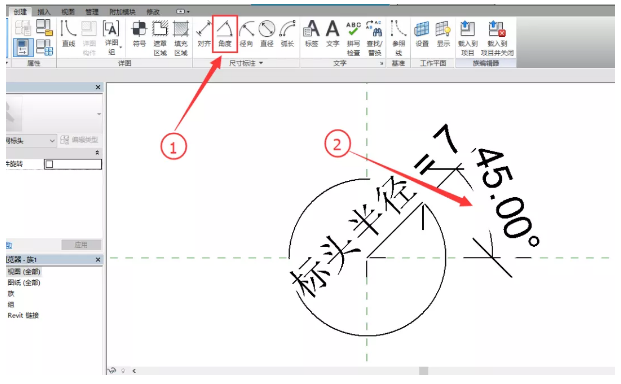Pick the 径向 radial dimension tool
The image size is (621, 384).
click(x=246, y=34)
